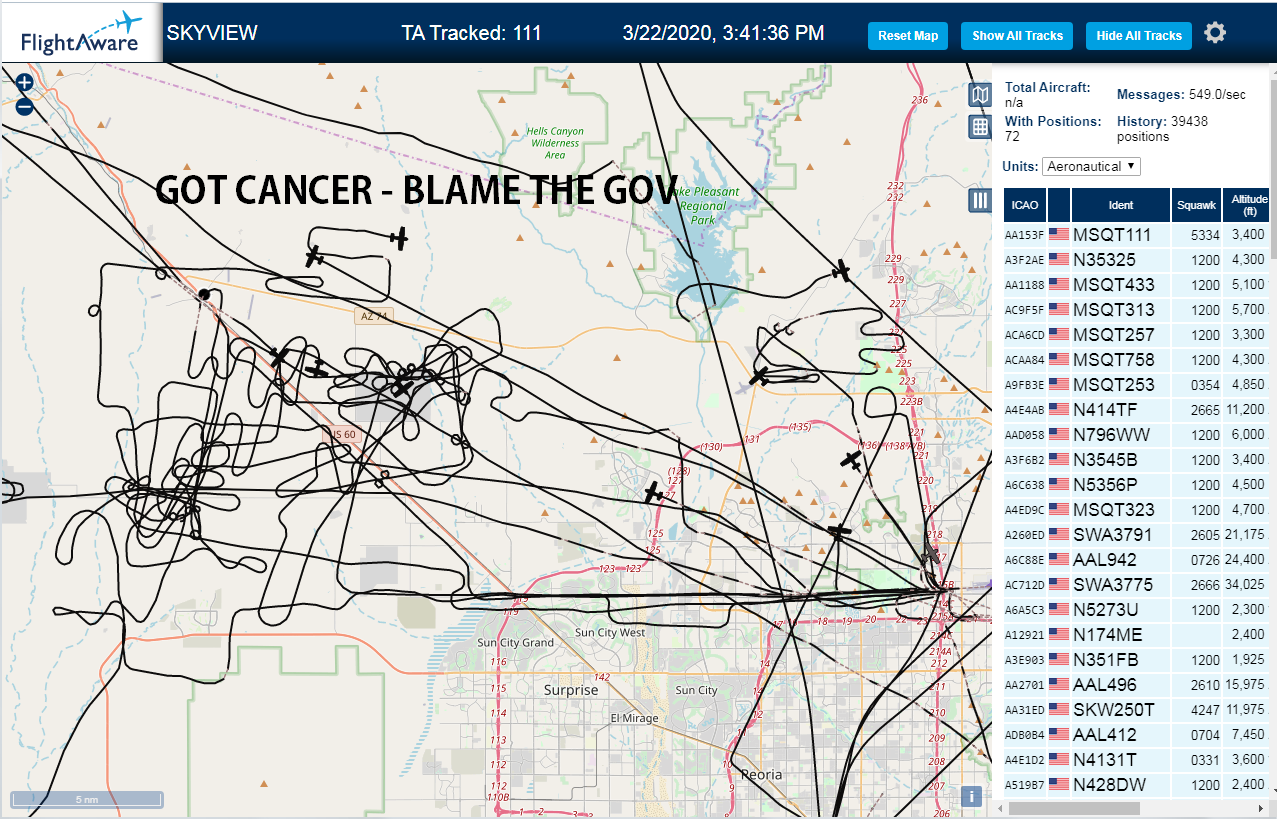The height and width of the screenshot is (819, 1277).
Task: Click ICAO code A260ED
Action: 1024,536
